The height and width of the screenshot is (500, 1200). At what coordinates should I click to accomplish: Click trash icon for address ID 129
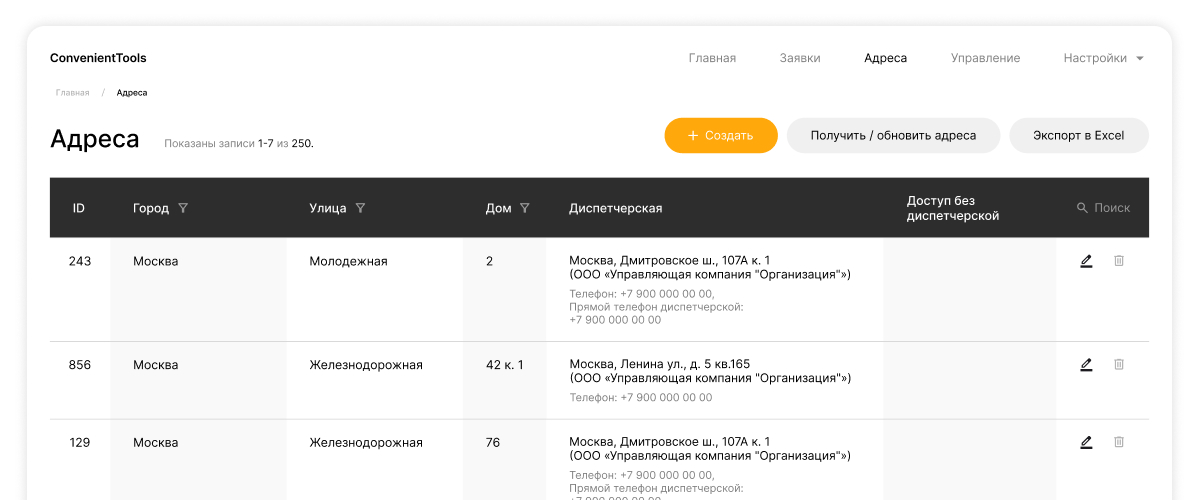point(1119,442)
